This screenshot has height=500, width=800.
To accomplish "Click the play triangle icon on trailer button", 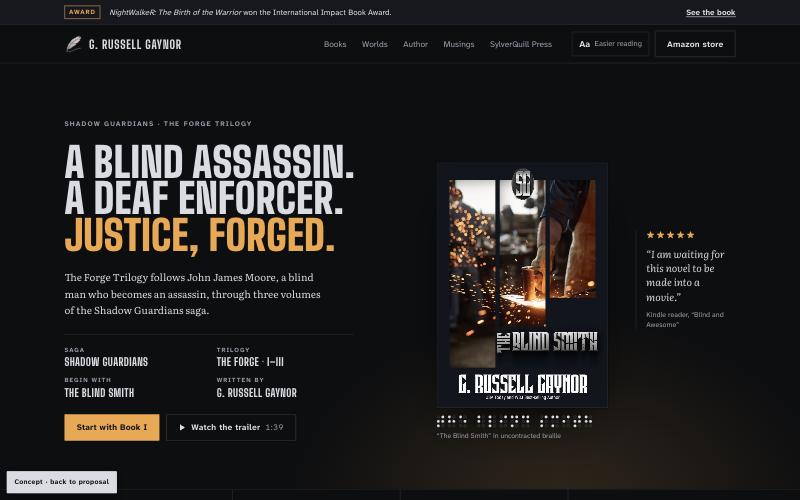I will coord(182,428).
